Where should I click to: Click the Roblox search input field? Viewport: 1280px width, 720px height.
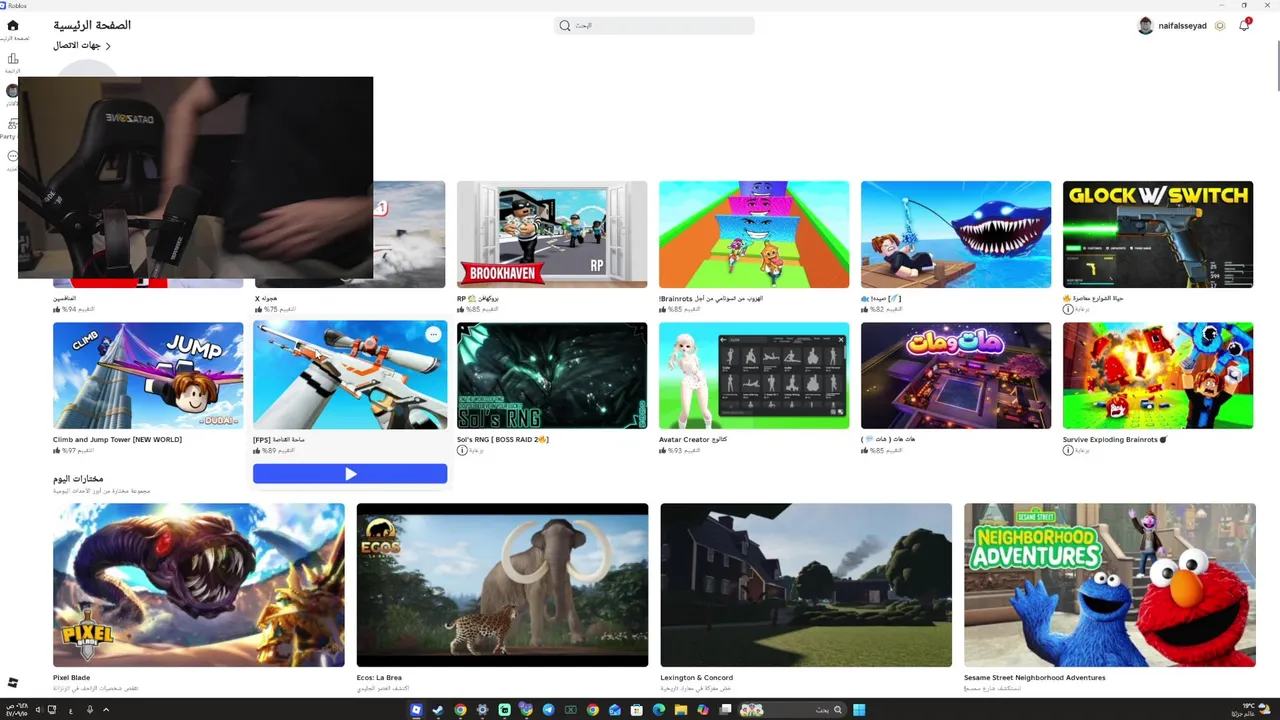coord(654,25)
